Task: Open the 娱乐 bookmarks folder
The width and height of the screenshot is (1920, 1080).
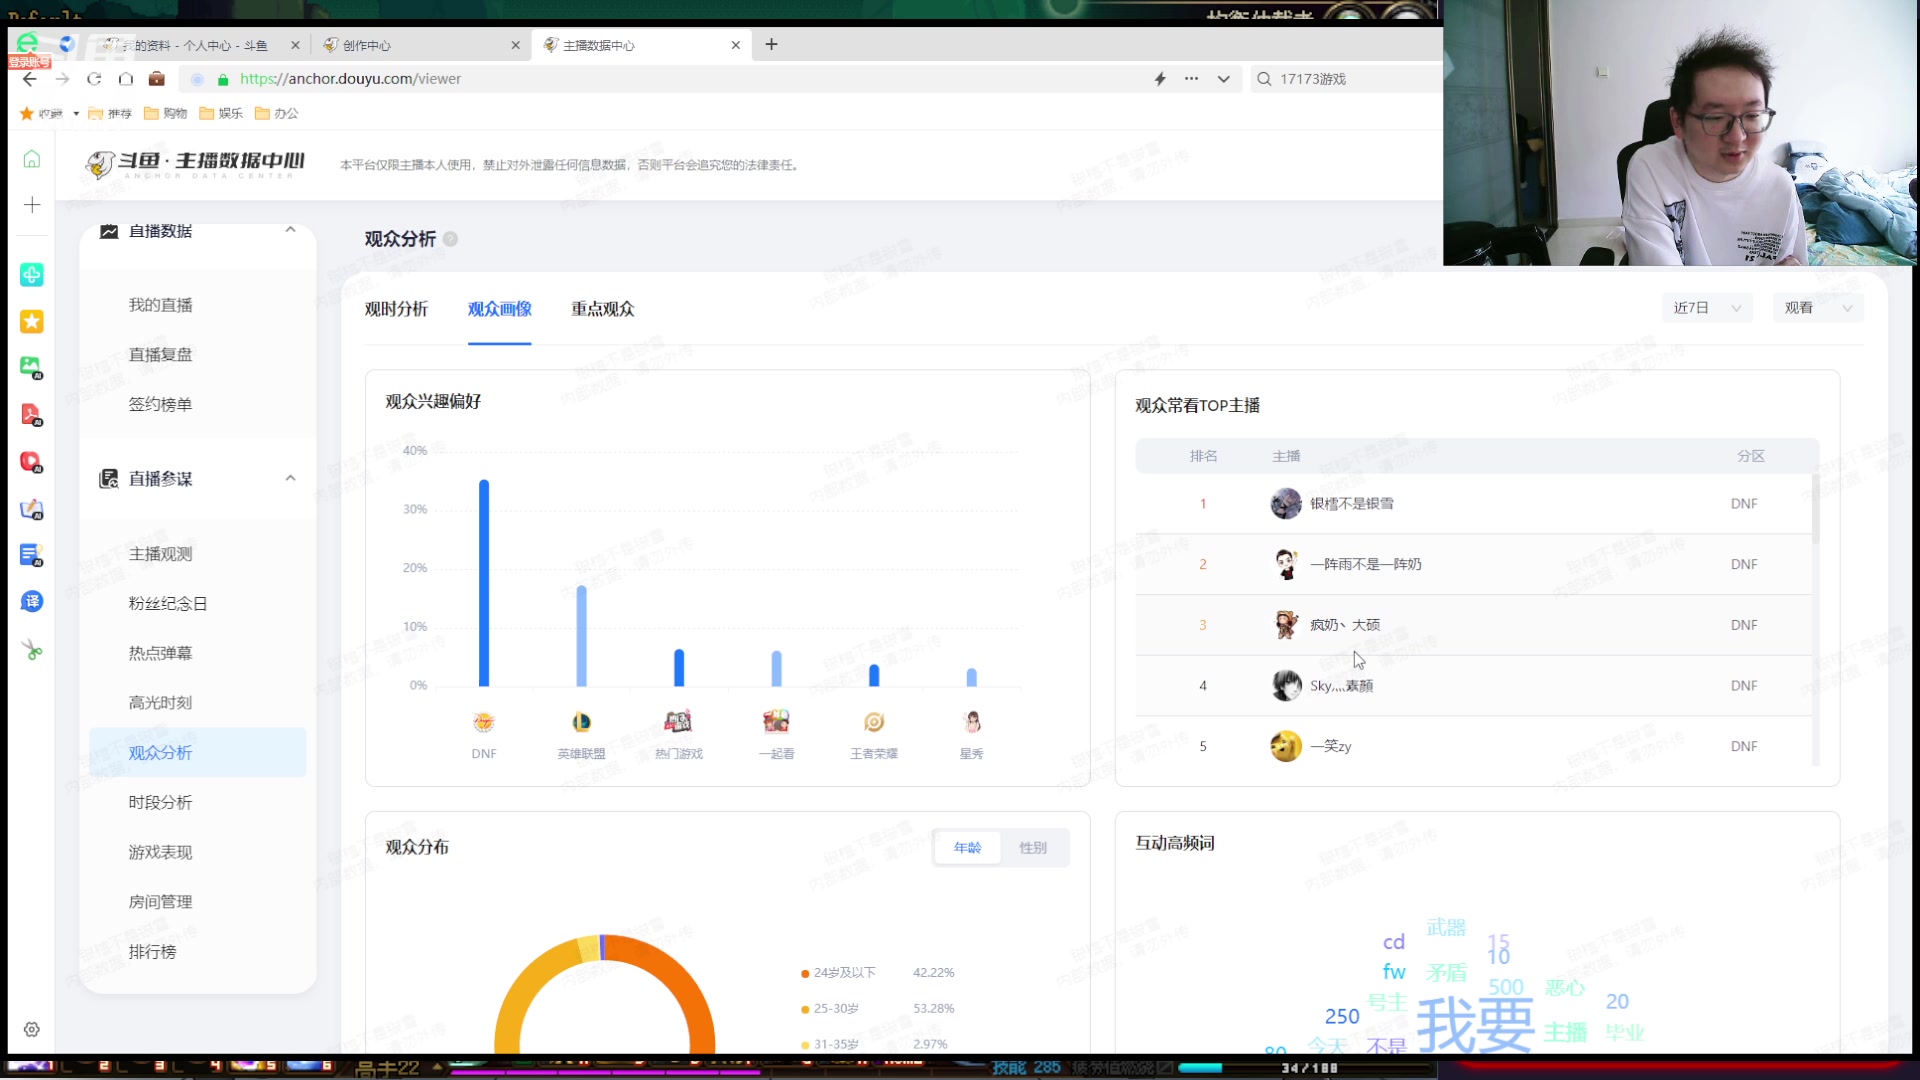Action: (221, 113)
